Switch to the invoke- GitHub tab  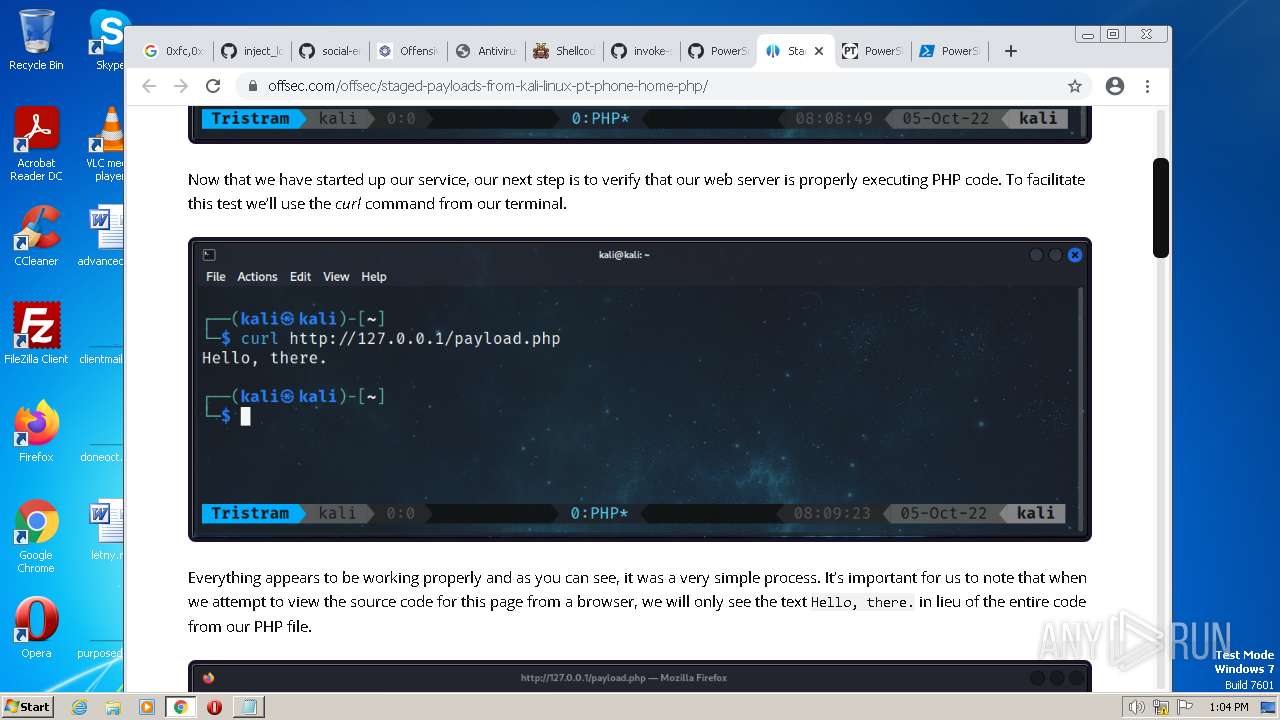(x=641, y=51)
